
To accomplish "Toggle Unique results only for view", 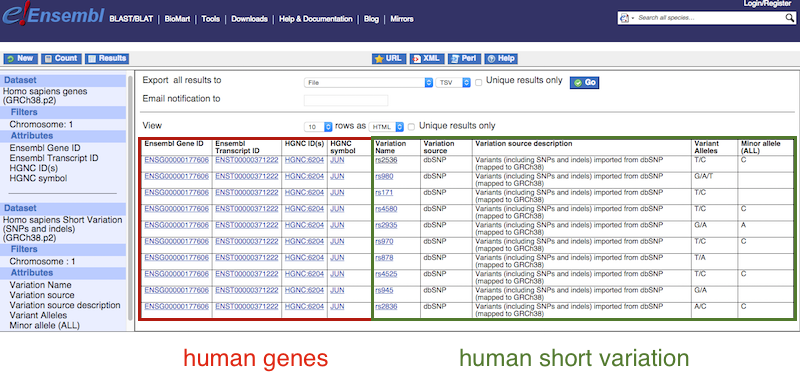I will [x=411, y=127].
